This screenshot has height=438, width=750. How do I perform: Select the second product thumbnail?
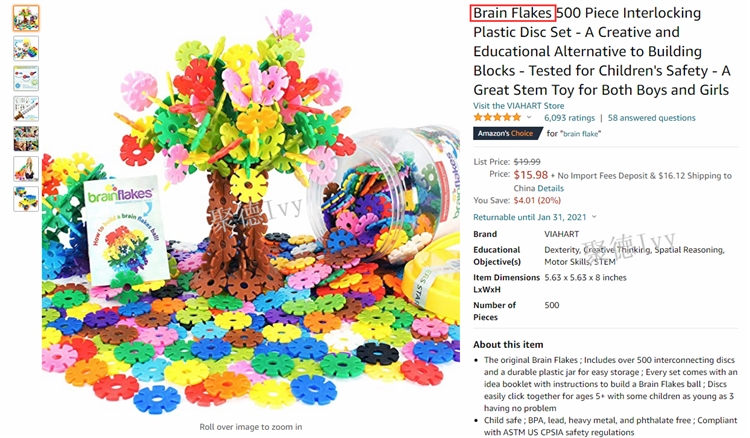(26, 48)
